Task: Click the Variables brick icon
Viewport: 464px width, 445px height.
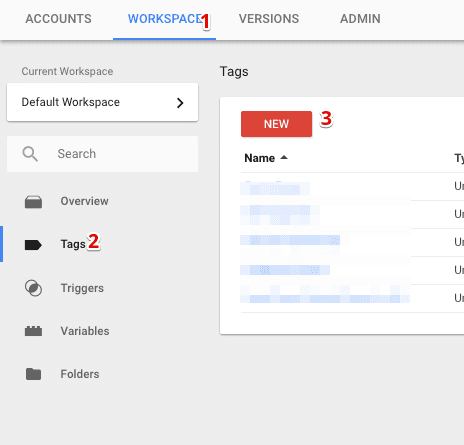Action: [33, 331]
